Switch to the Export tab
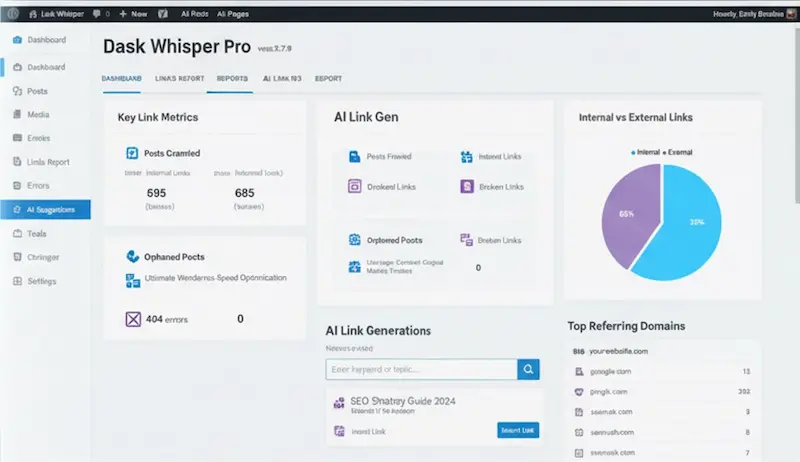Viewport: 800px width, 462px height. [x=329, y=79]
